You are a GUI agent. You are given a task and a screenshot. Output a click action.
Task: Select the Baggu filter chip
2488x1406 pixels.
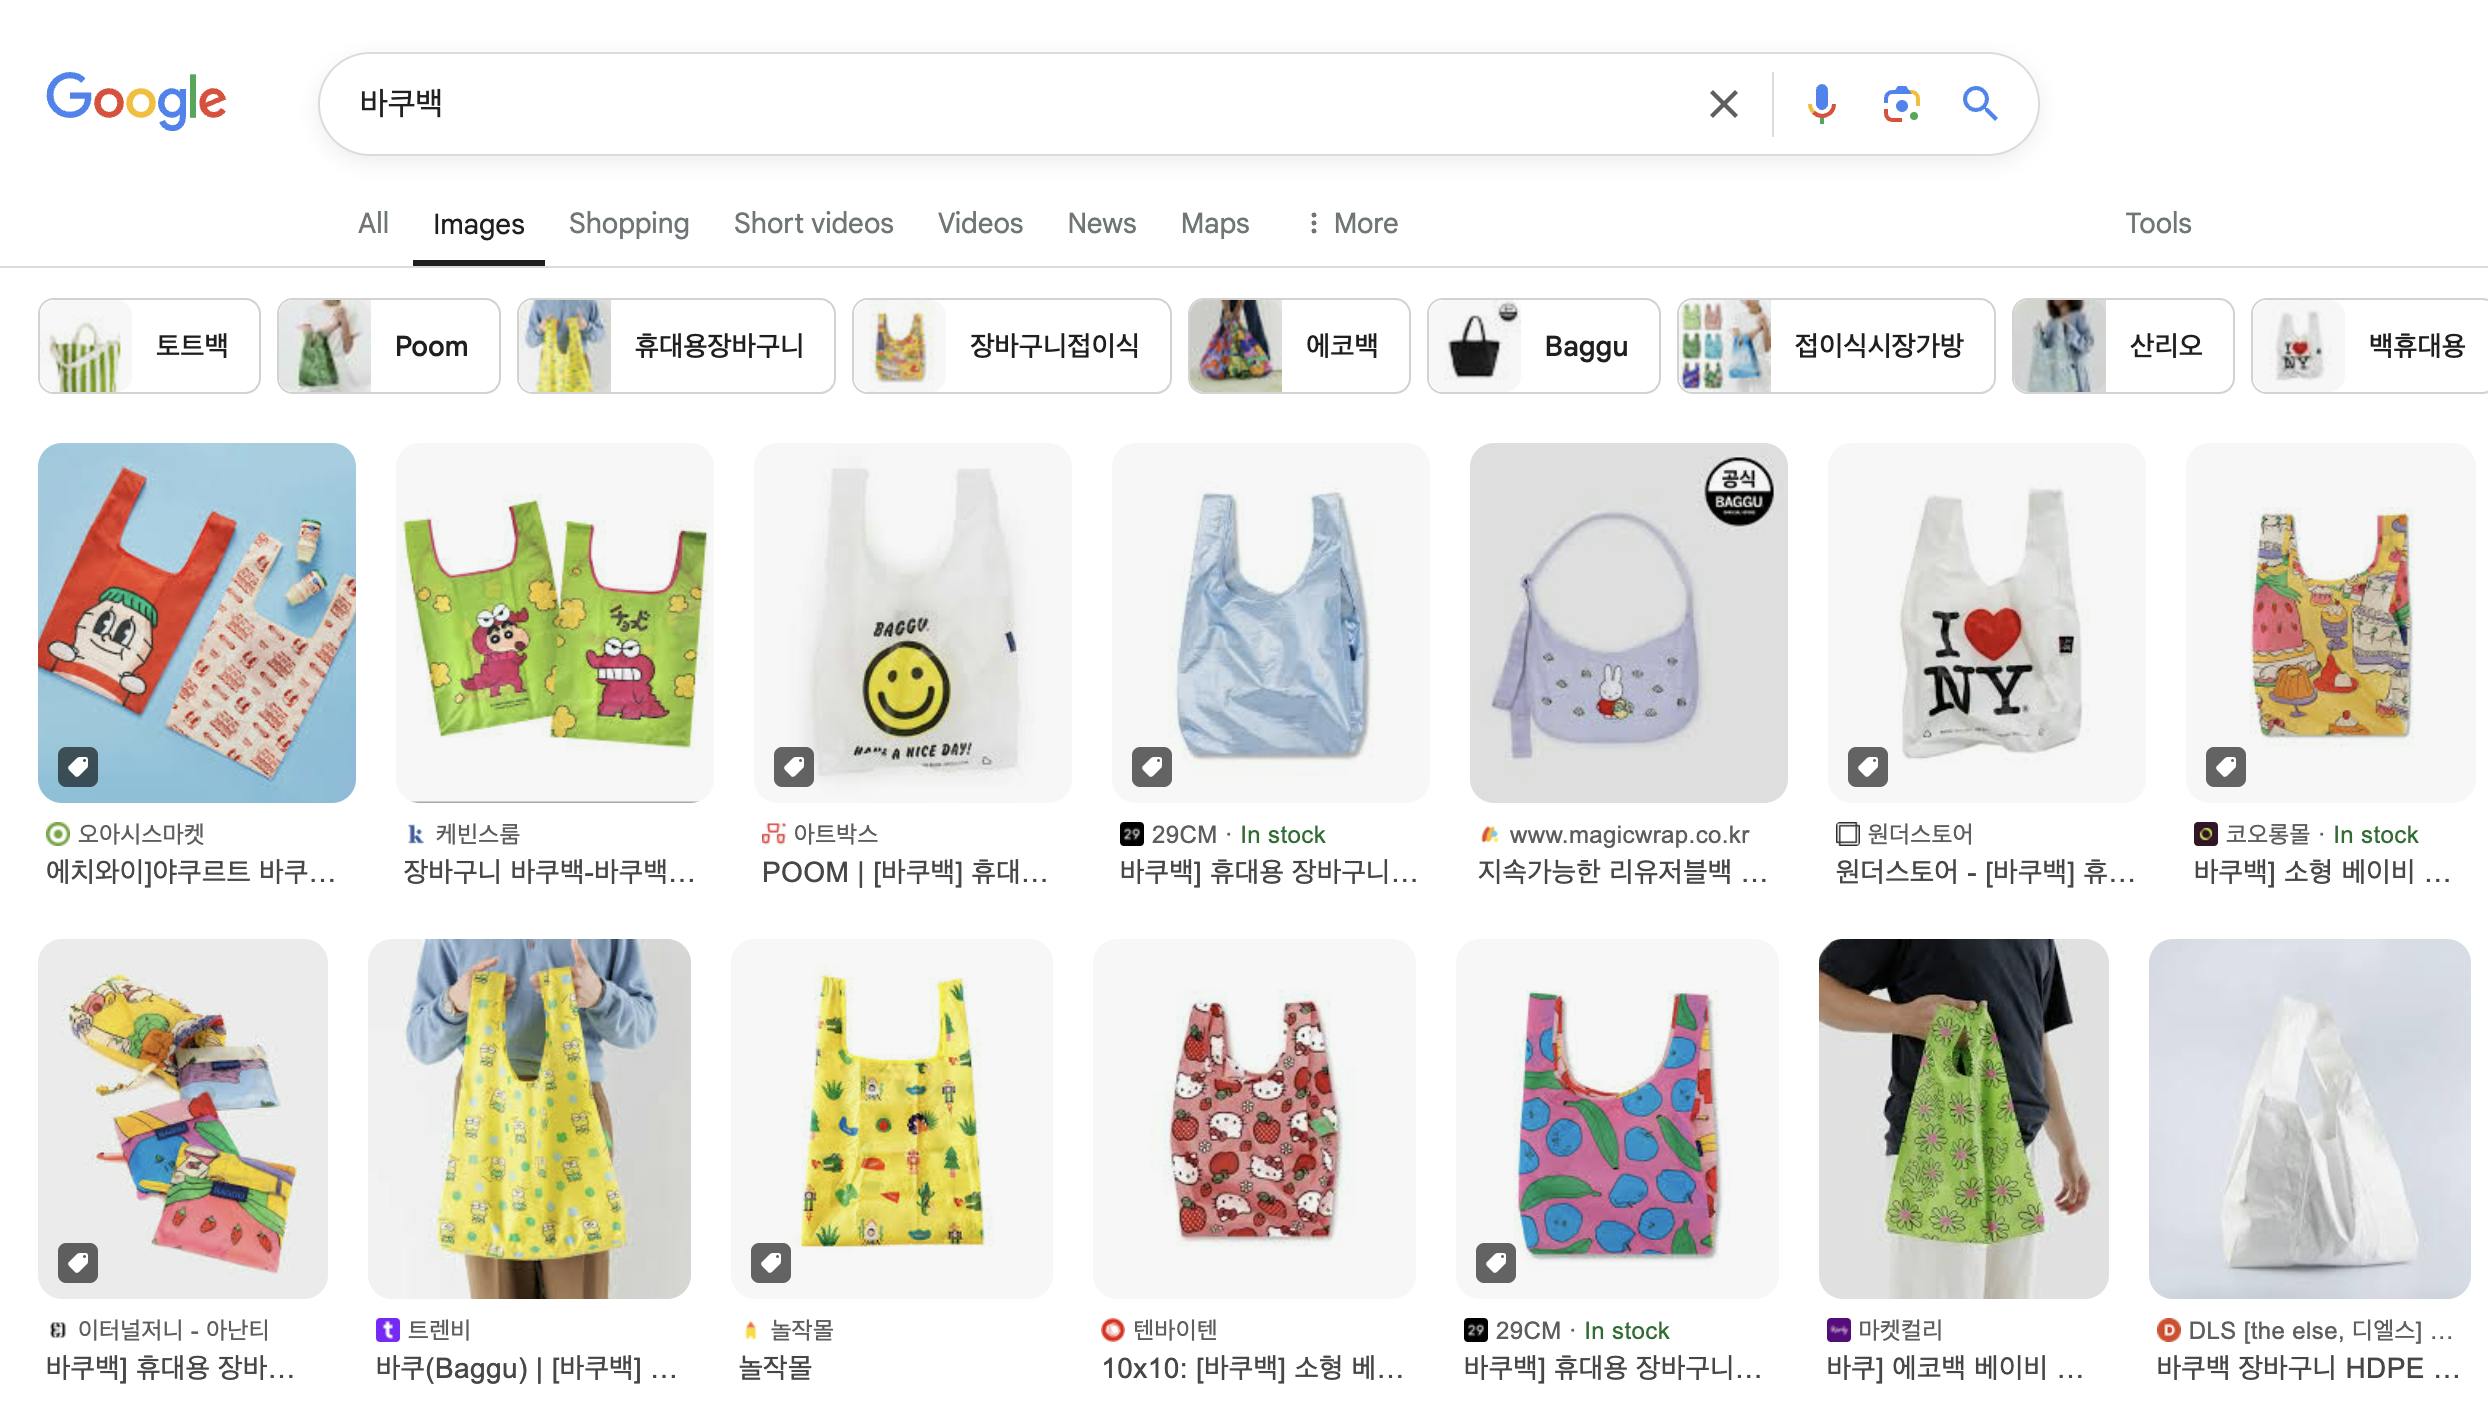[1543, 346]
